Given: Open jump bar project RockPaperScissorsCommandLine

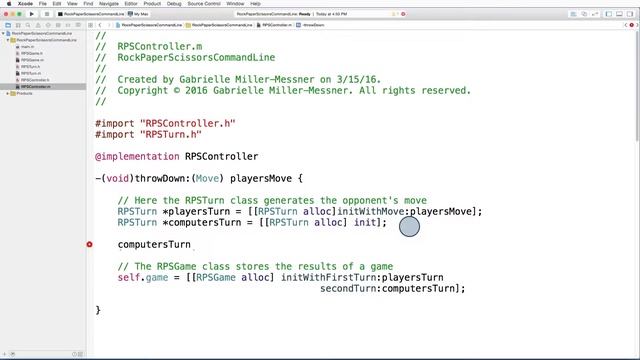Looking at the screenshot, I should click(x=149, y=25).
